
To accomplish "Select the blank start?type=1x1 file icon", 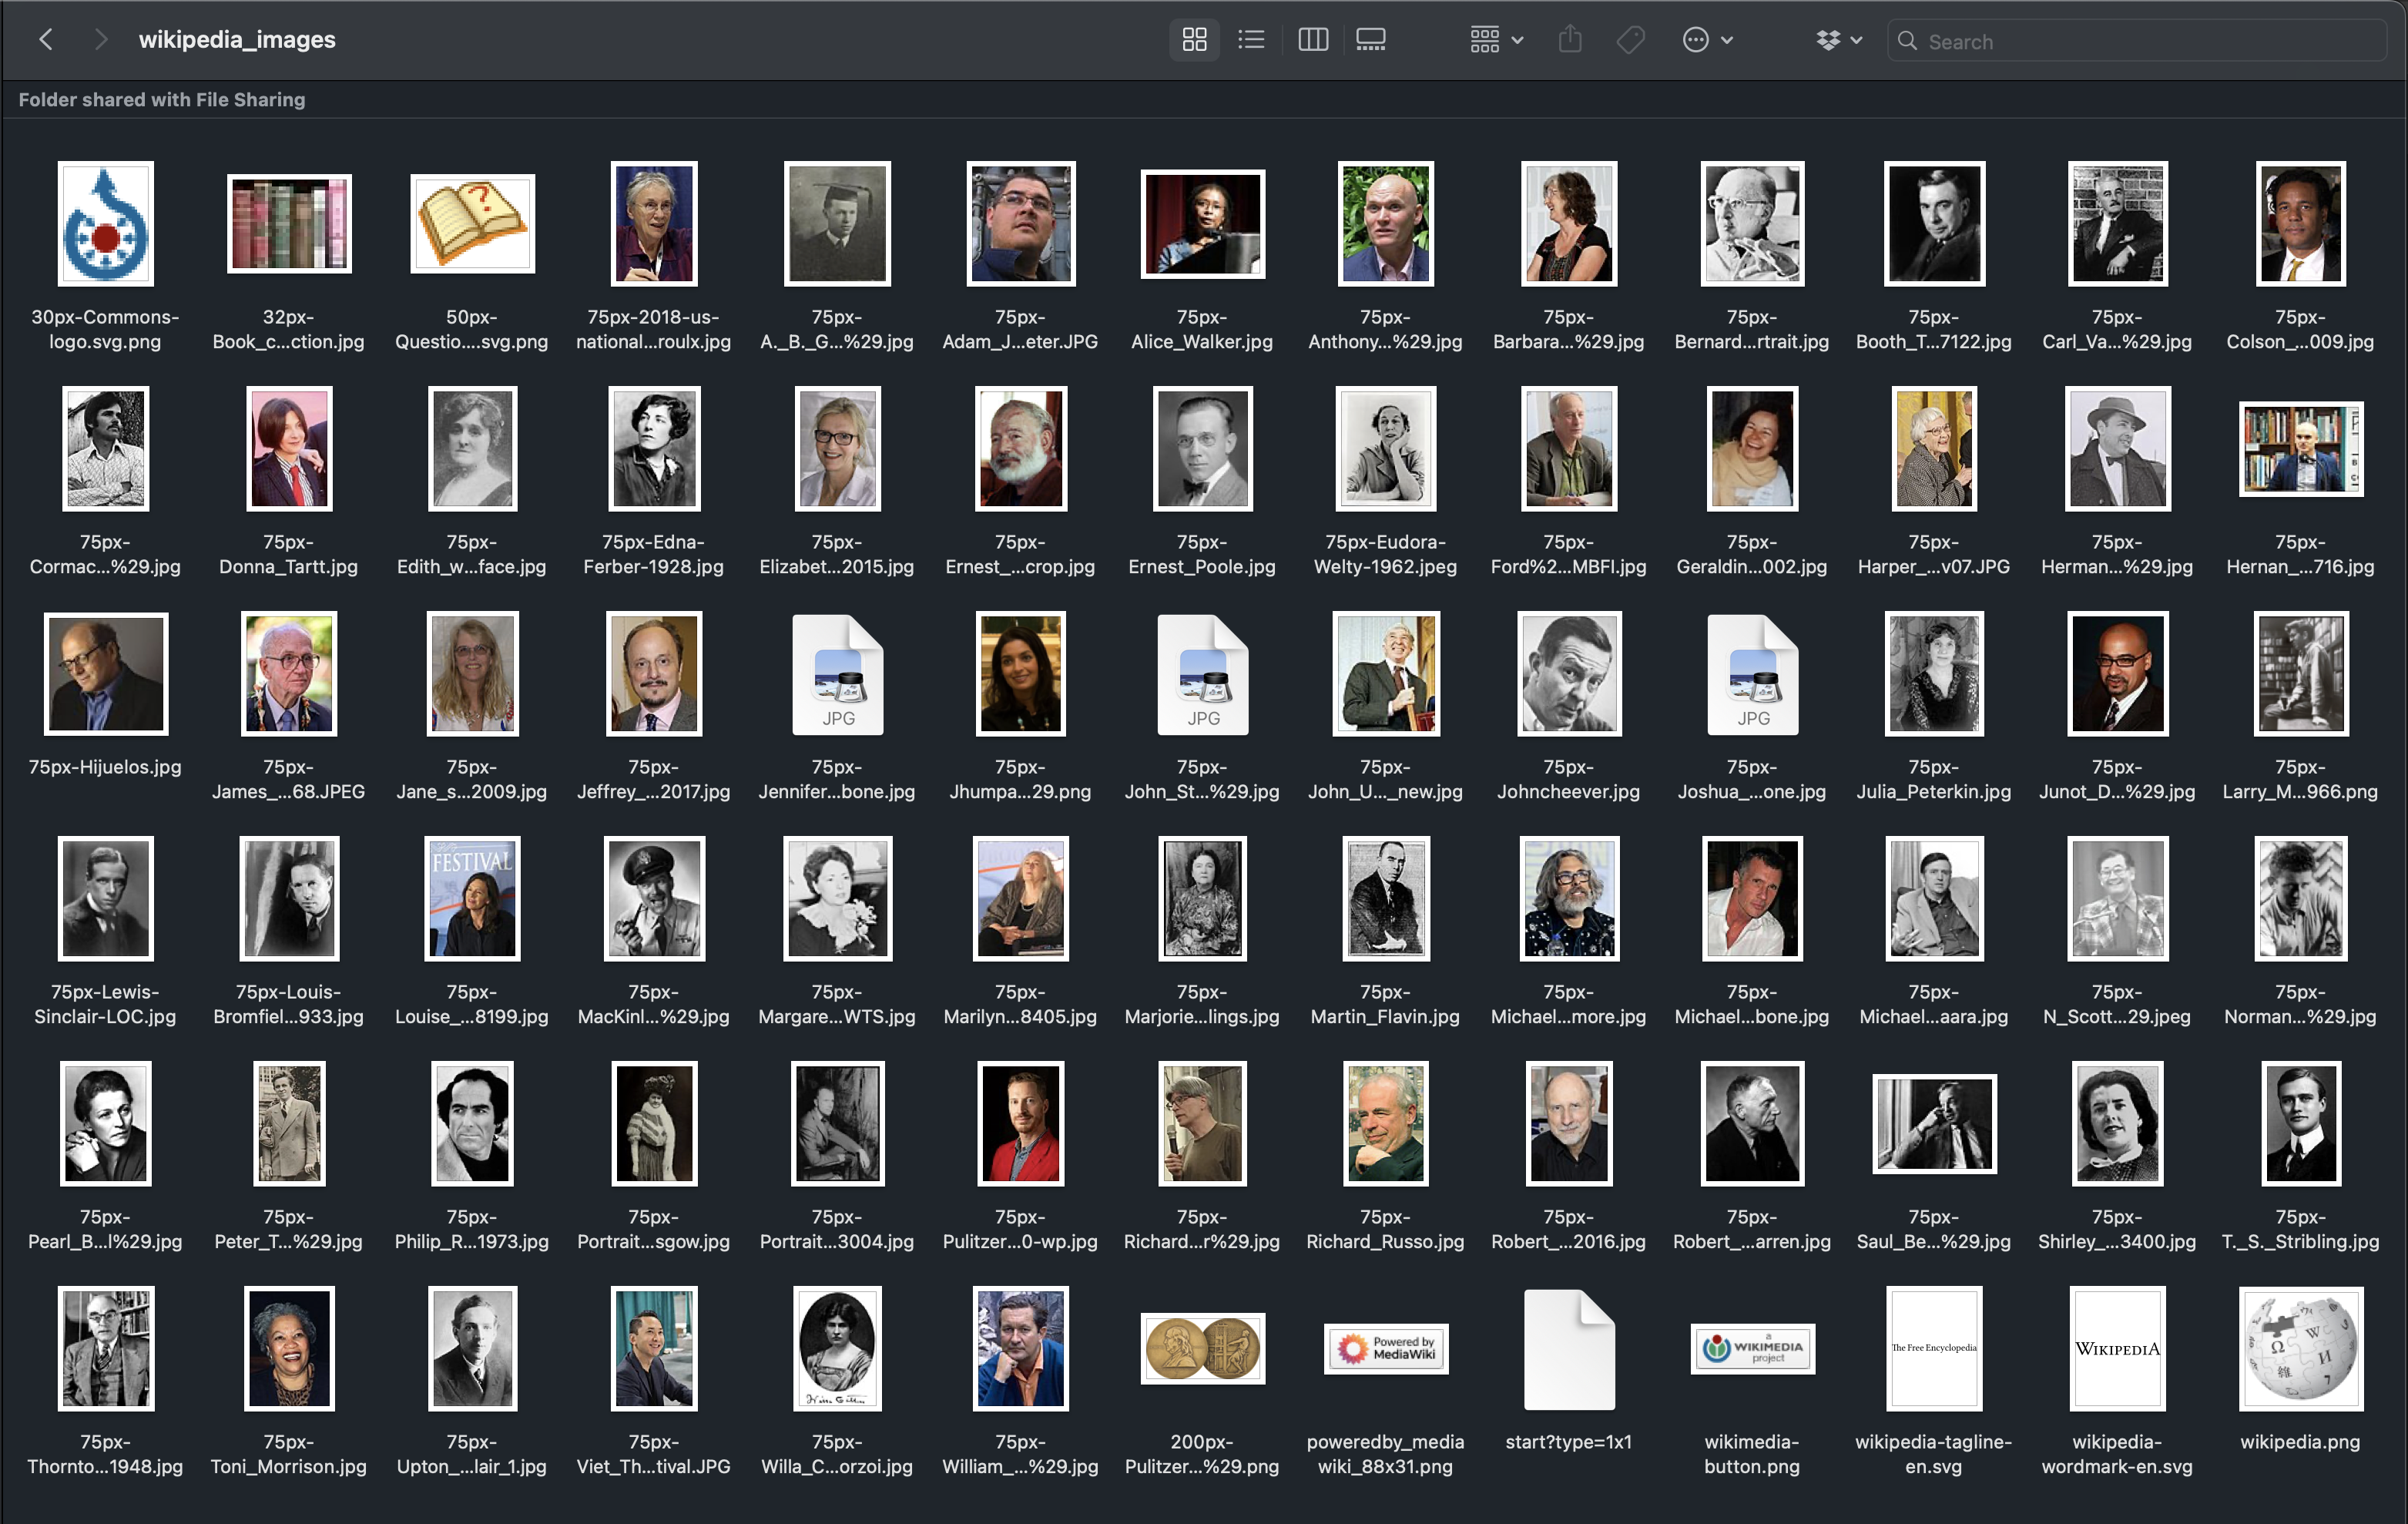I will click(x=1568, y=1348).
